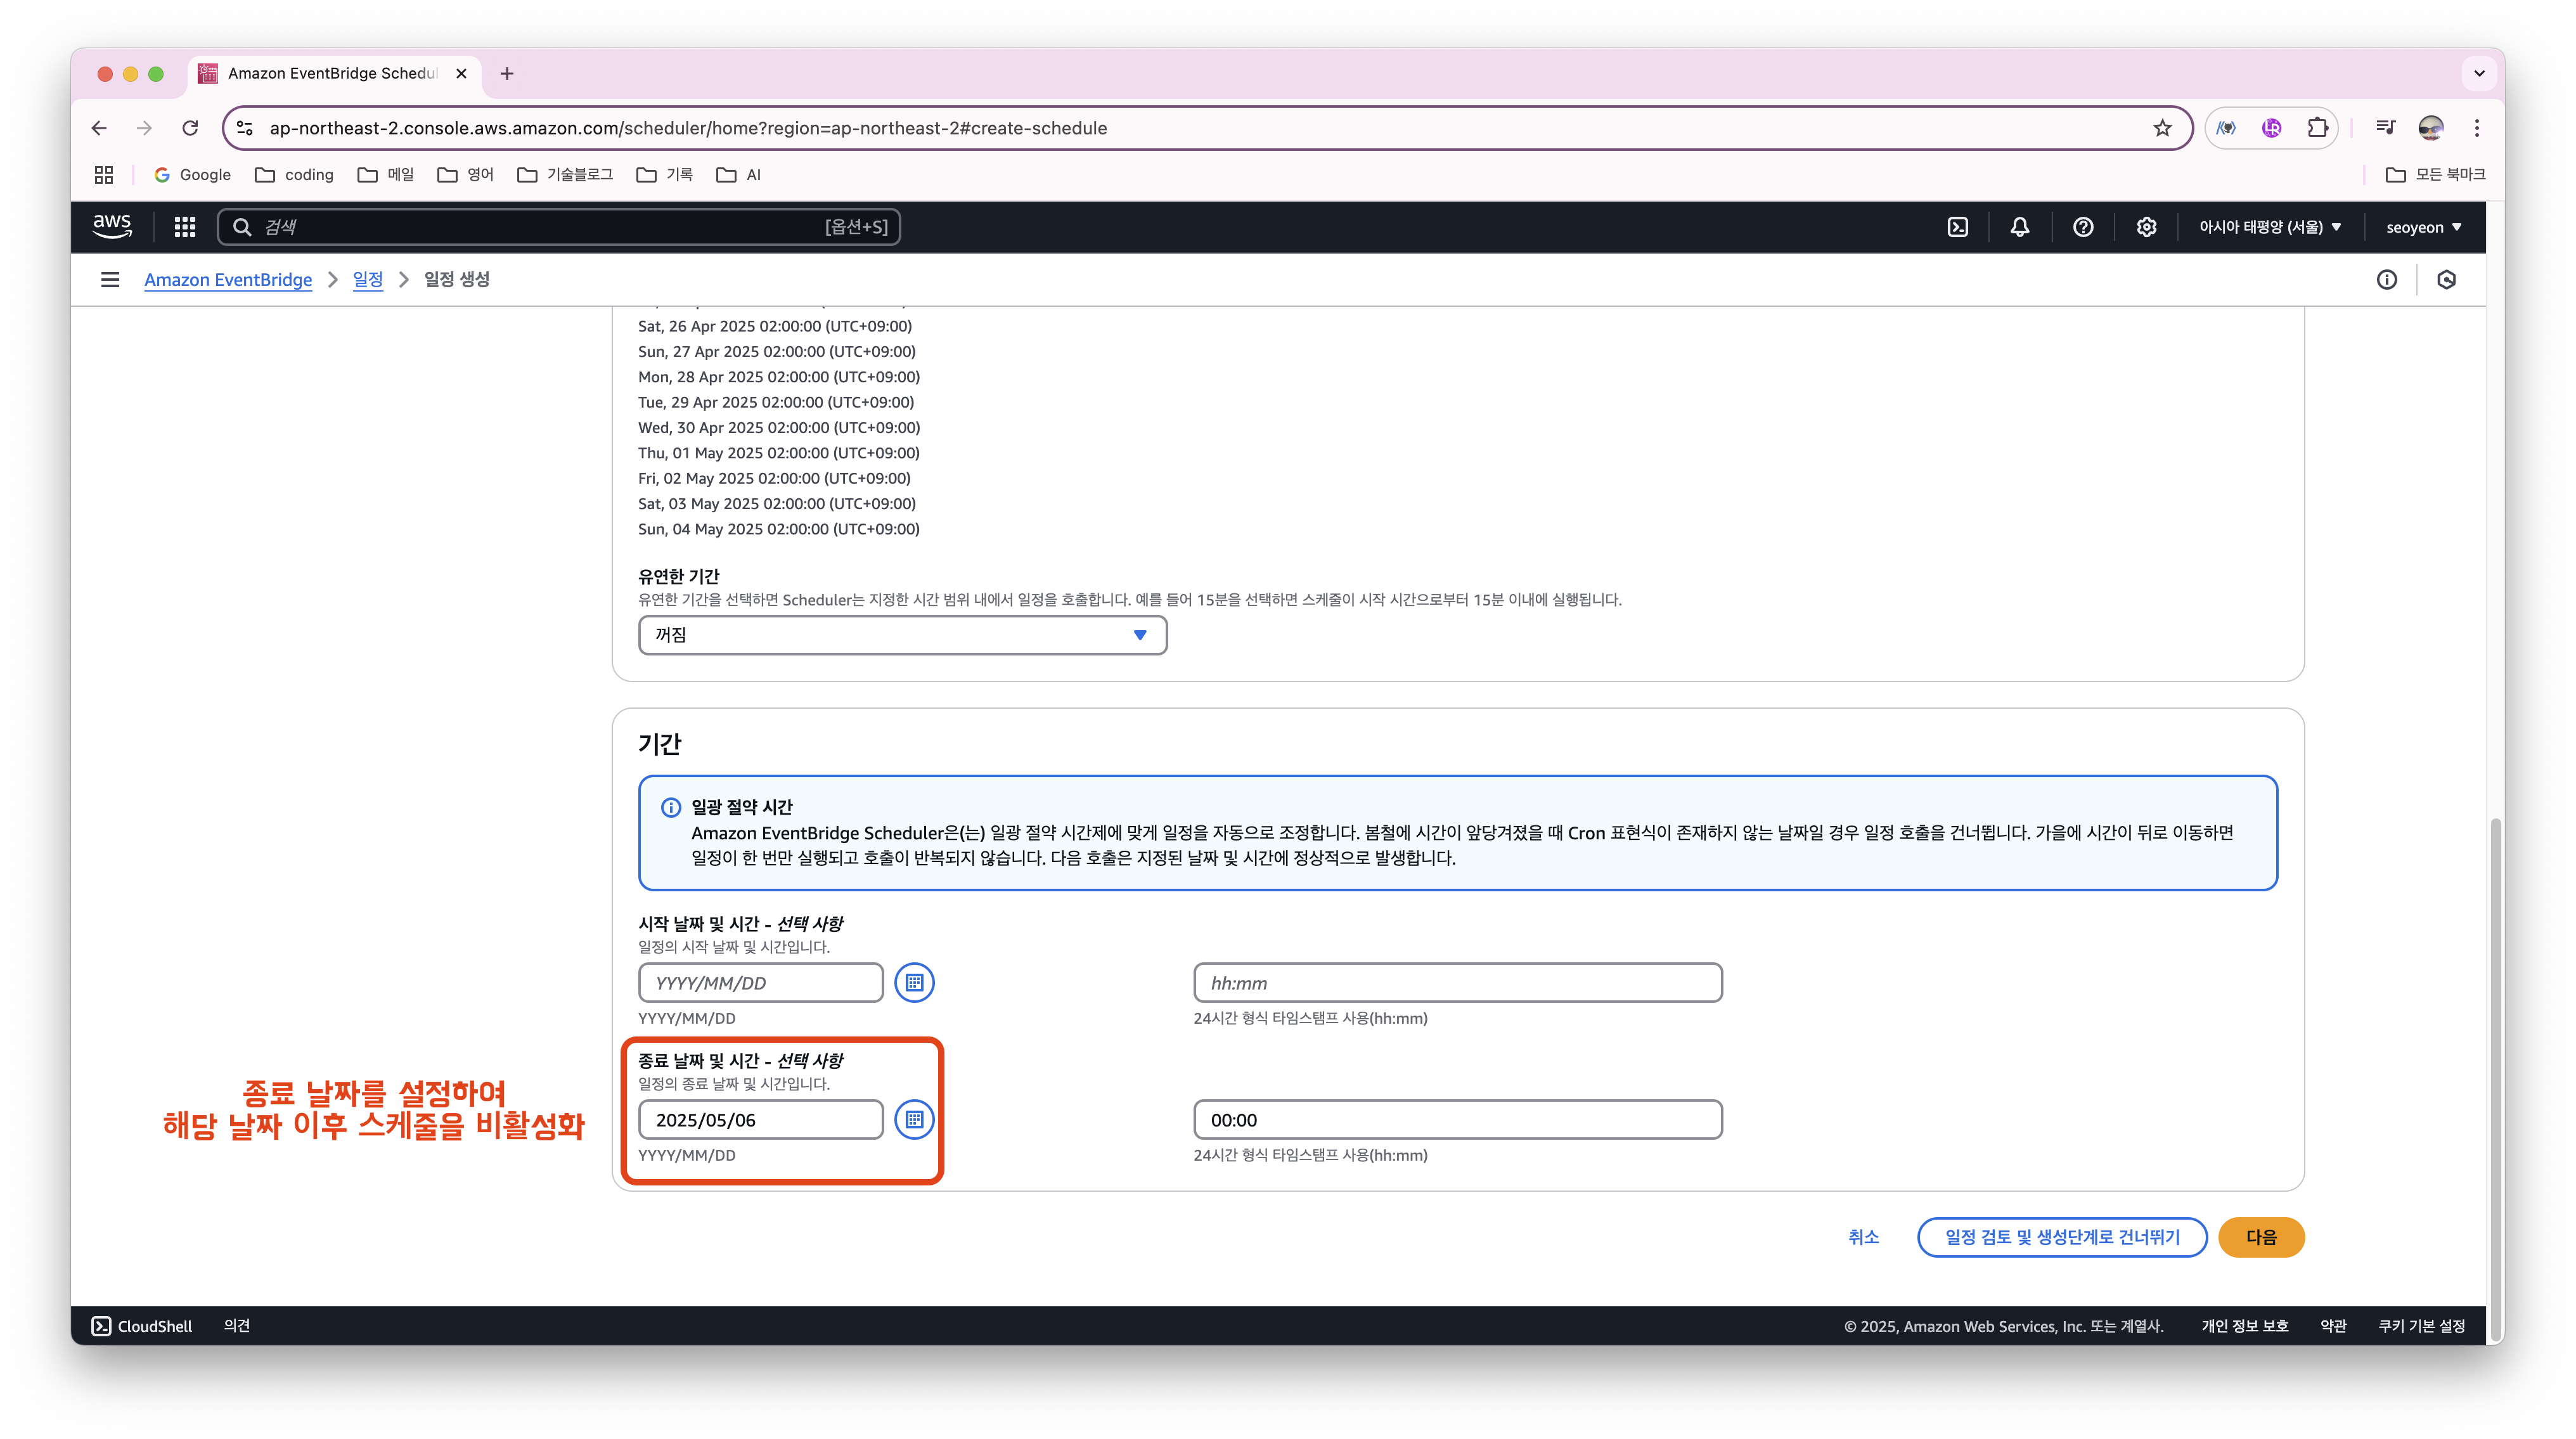Open AWS console settings gear
Image resolution: width=2576 pixels, height=1439 pixels.
[x=2145, y=227]
